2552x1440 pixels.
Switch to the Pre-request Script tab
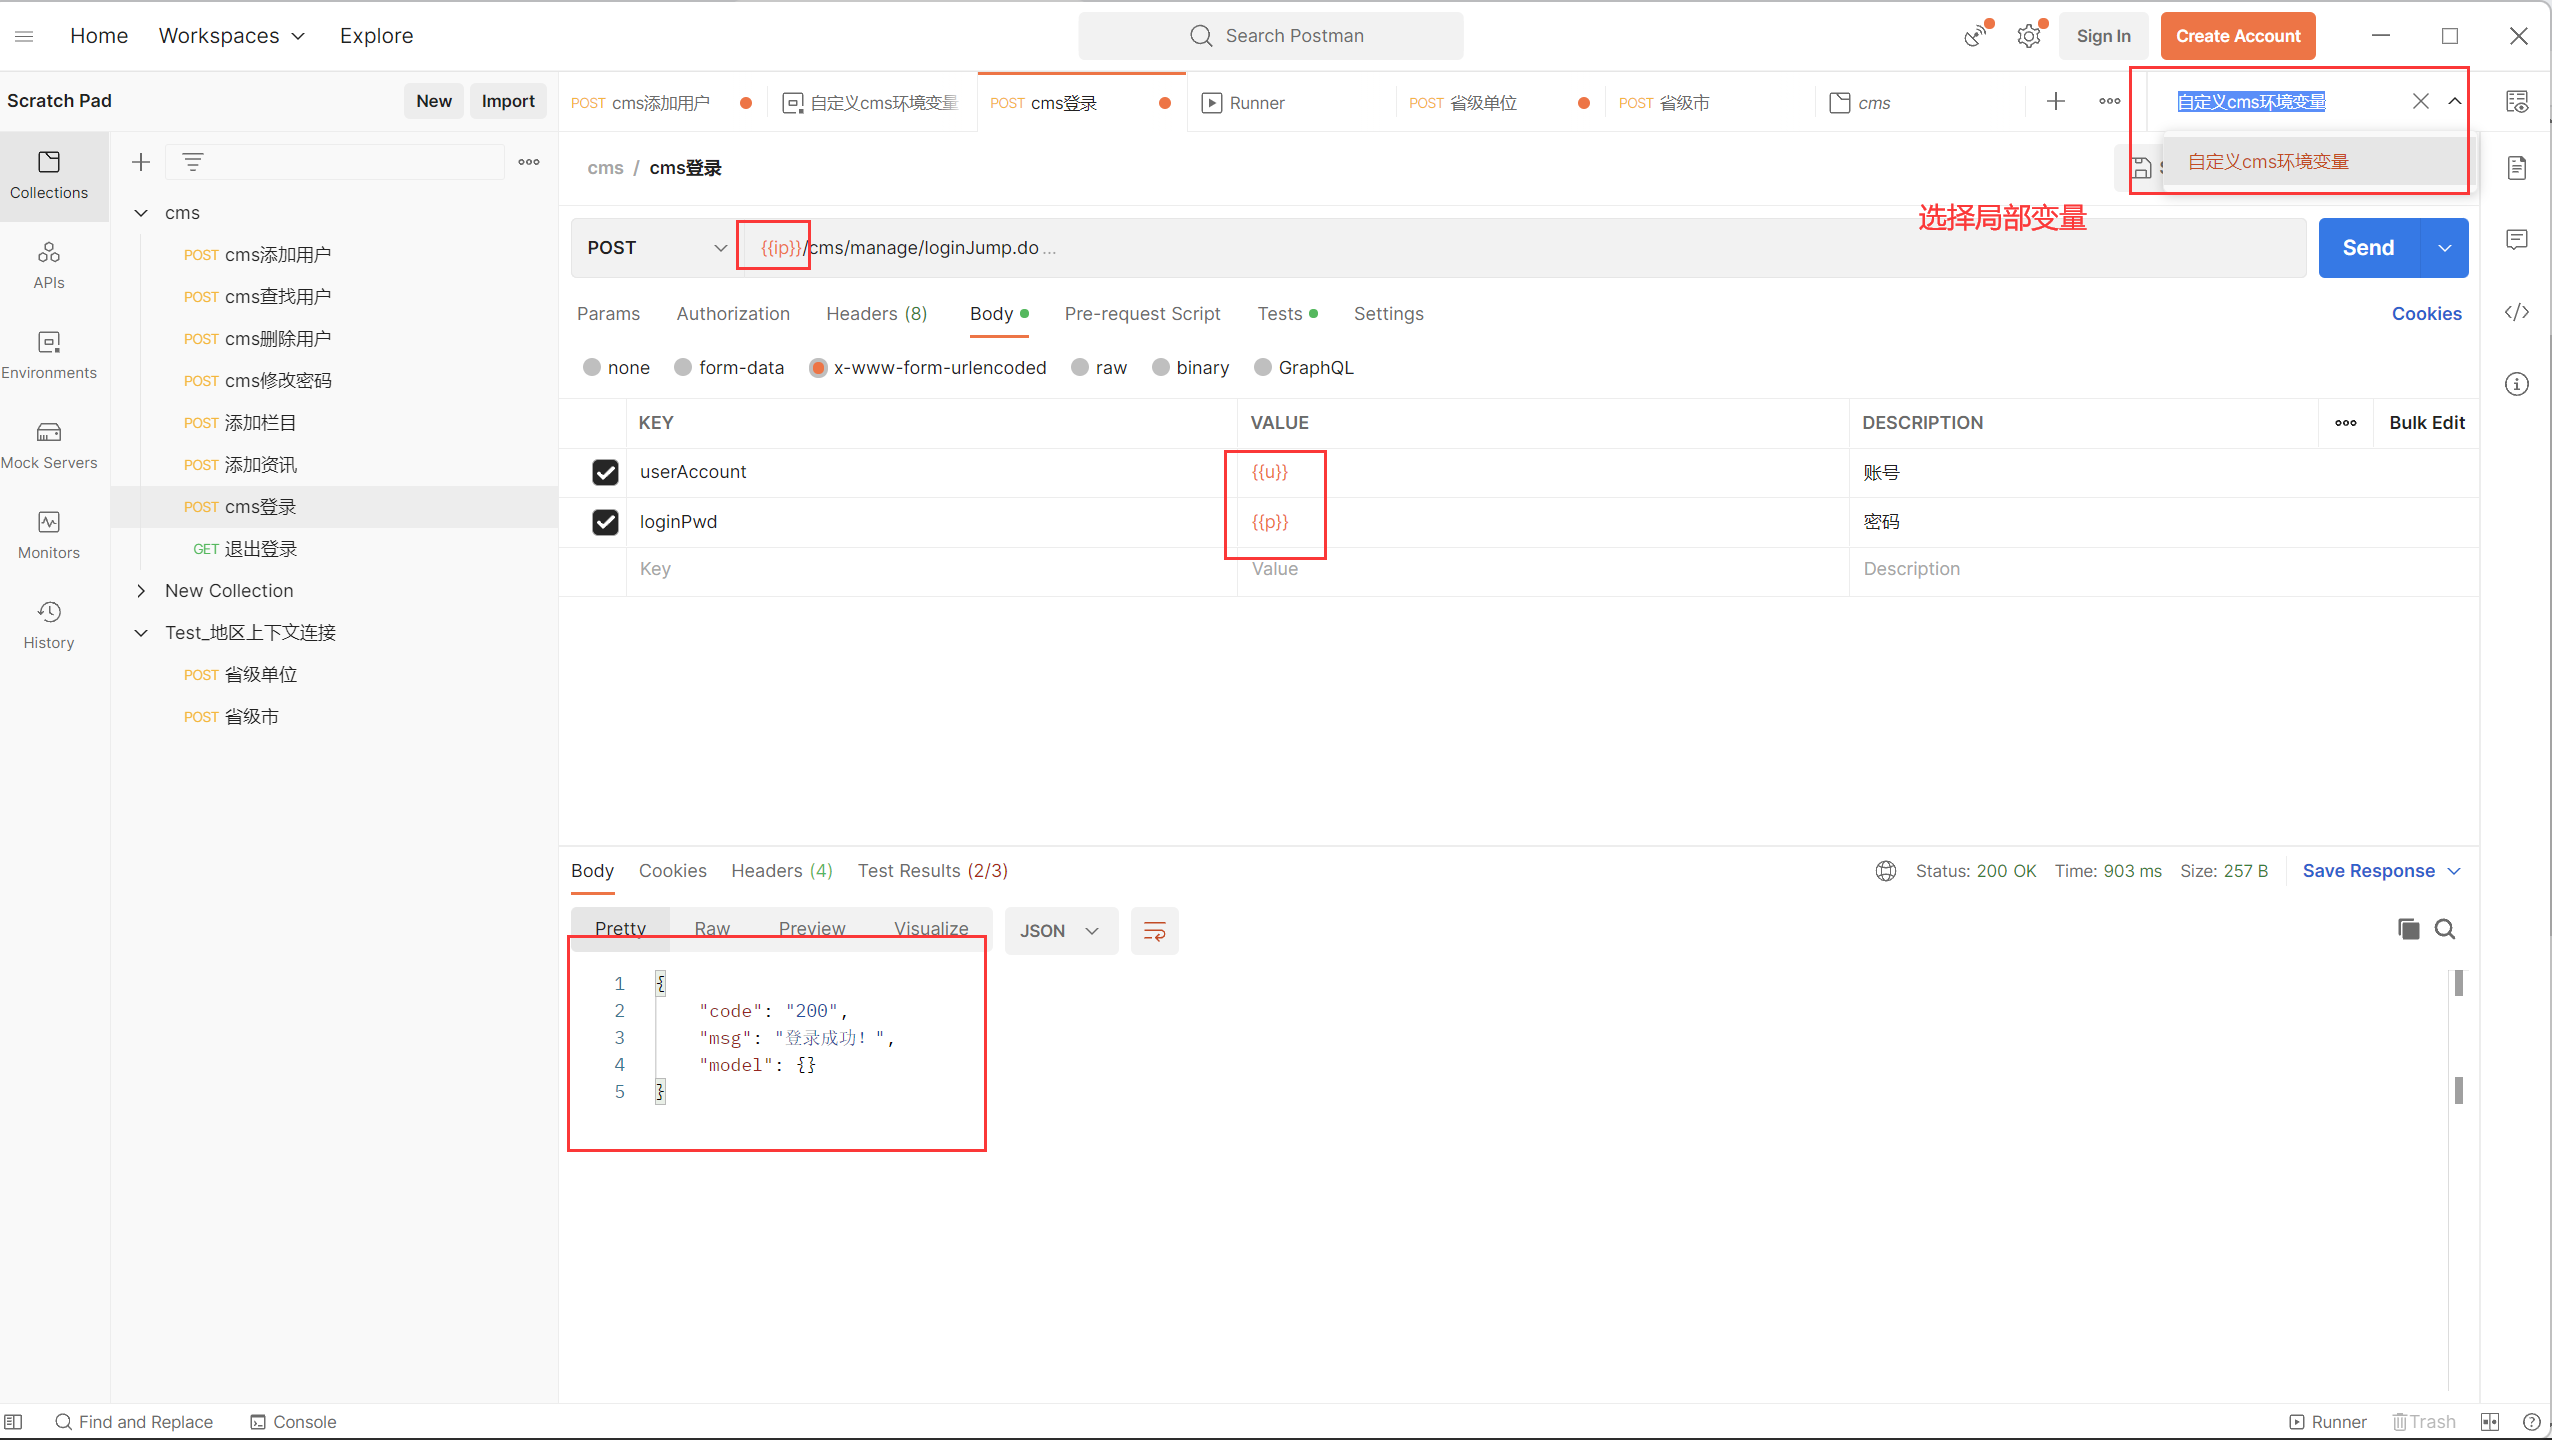1142,313
